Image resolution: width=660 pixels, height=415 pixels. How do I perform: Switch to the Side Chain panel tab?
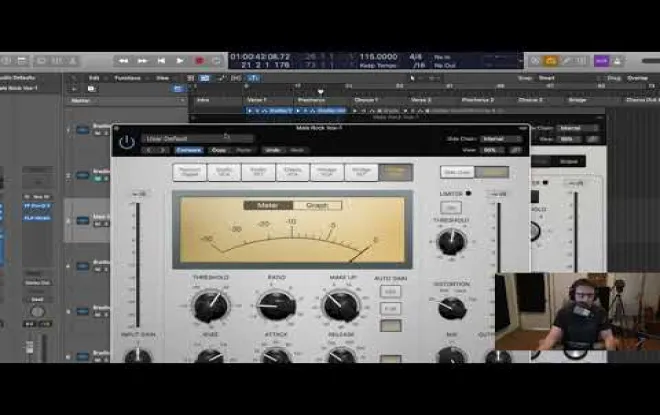point(457,172)
